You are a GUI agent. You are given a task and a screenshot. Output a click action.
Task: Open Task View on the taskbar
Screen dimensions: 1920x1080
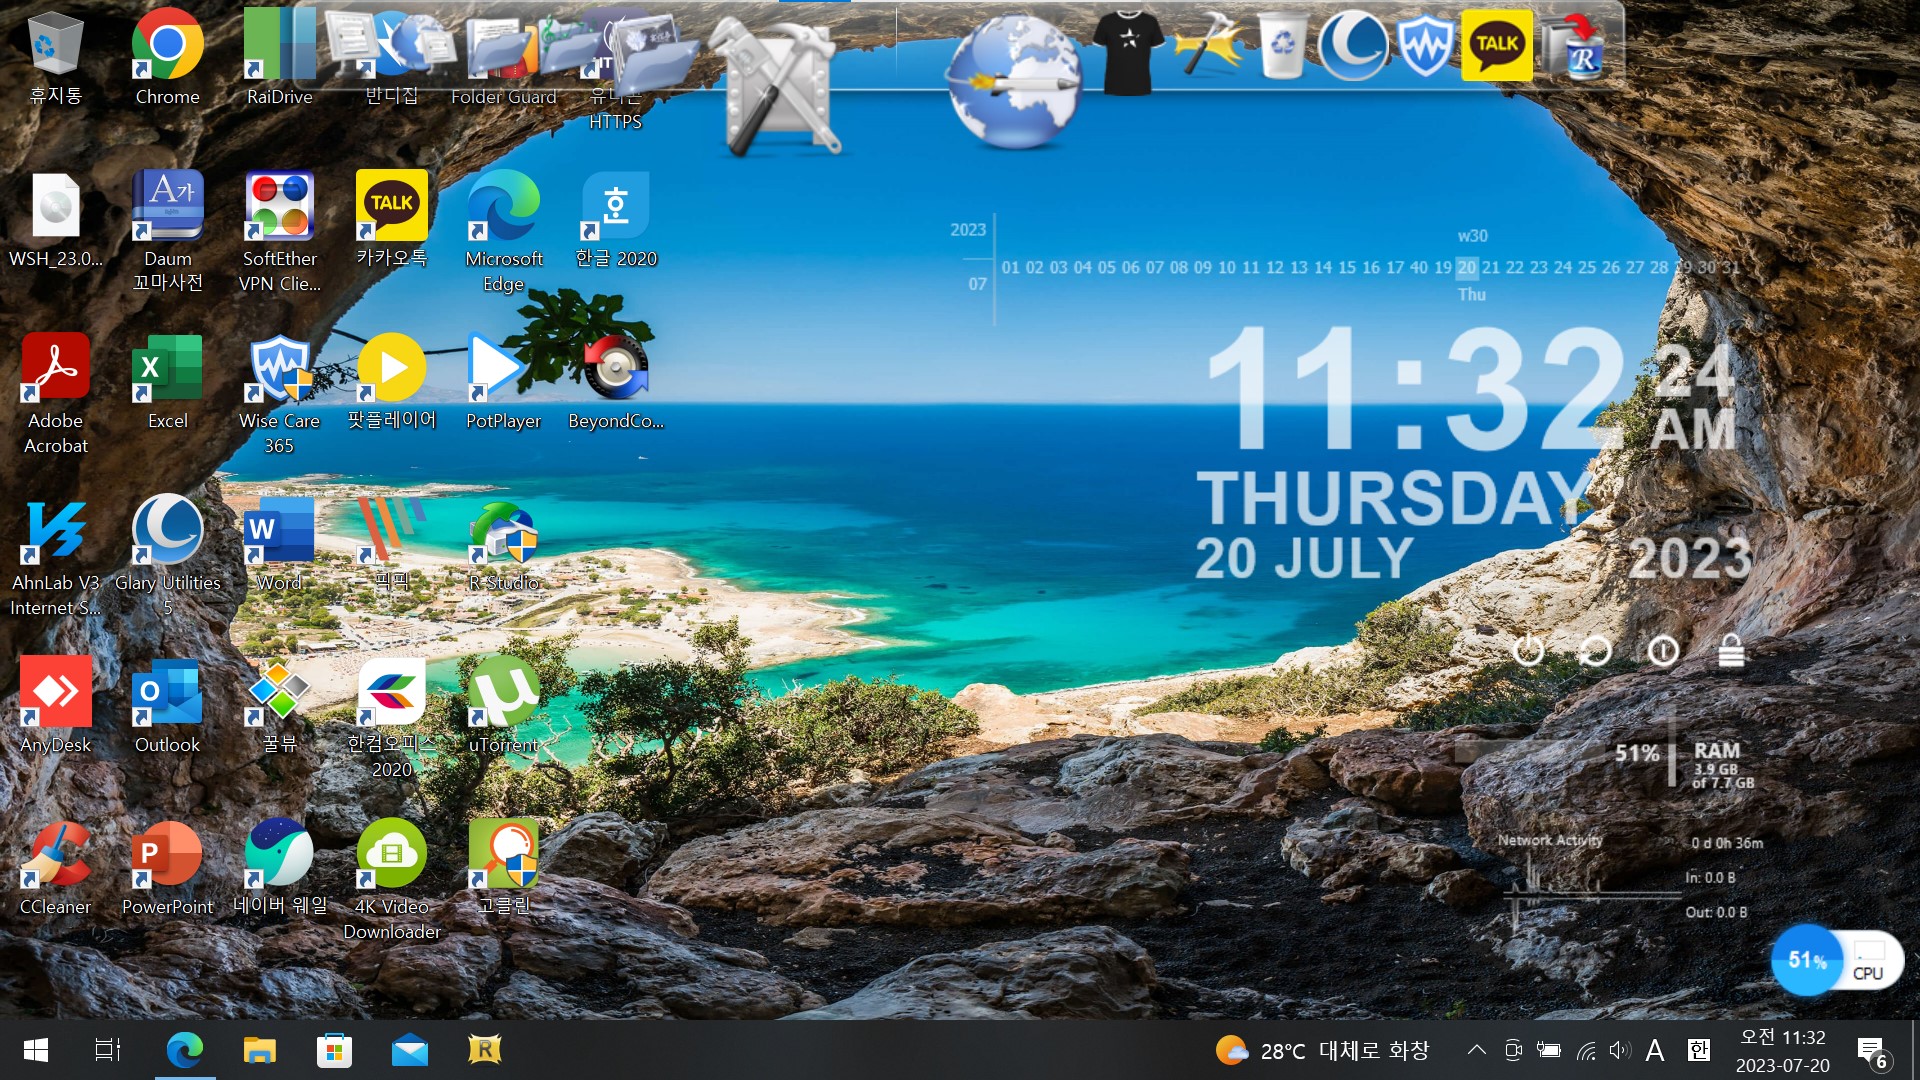coord(108,1050)
